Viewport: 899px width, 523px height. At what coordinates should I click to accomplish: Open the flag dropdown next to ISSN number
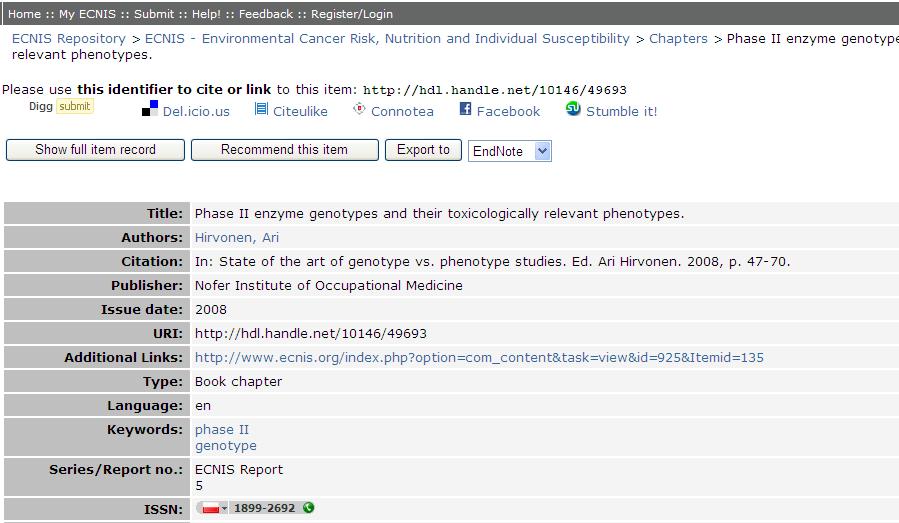[214, 508]
